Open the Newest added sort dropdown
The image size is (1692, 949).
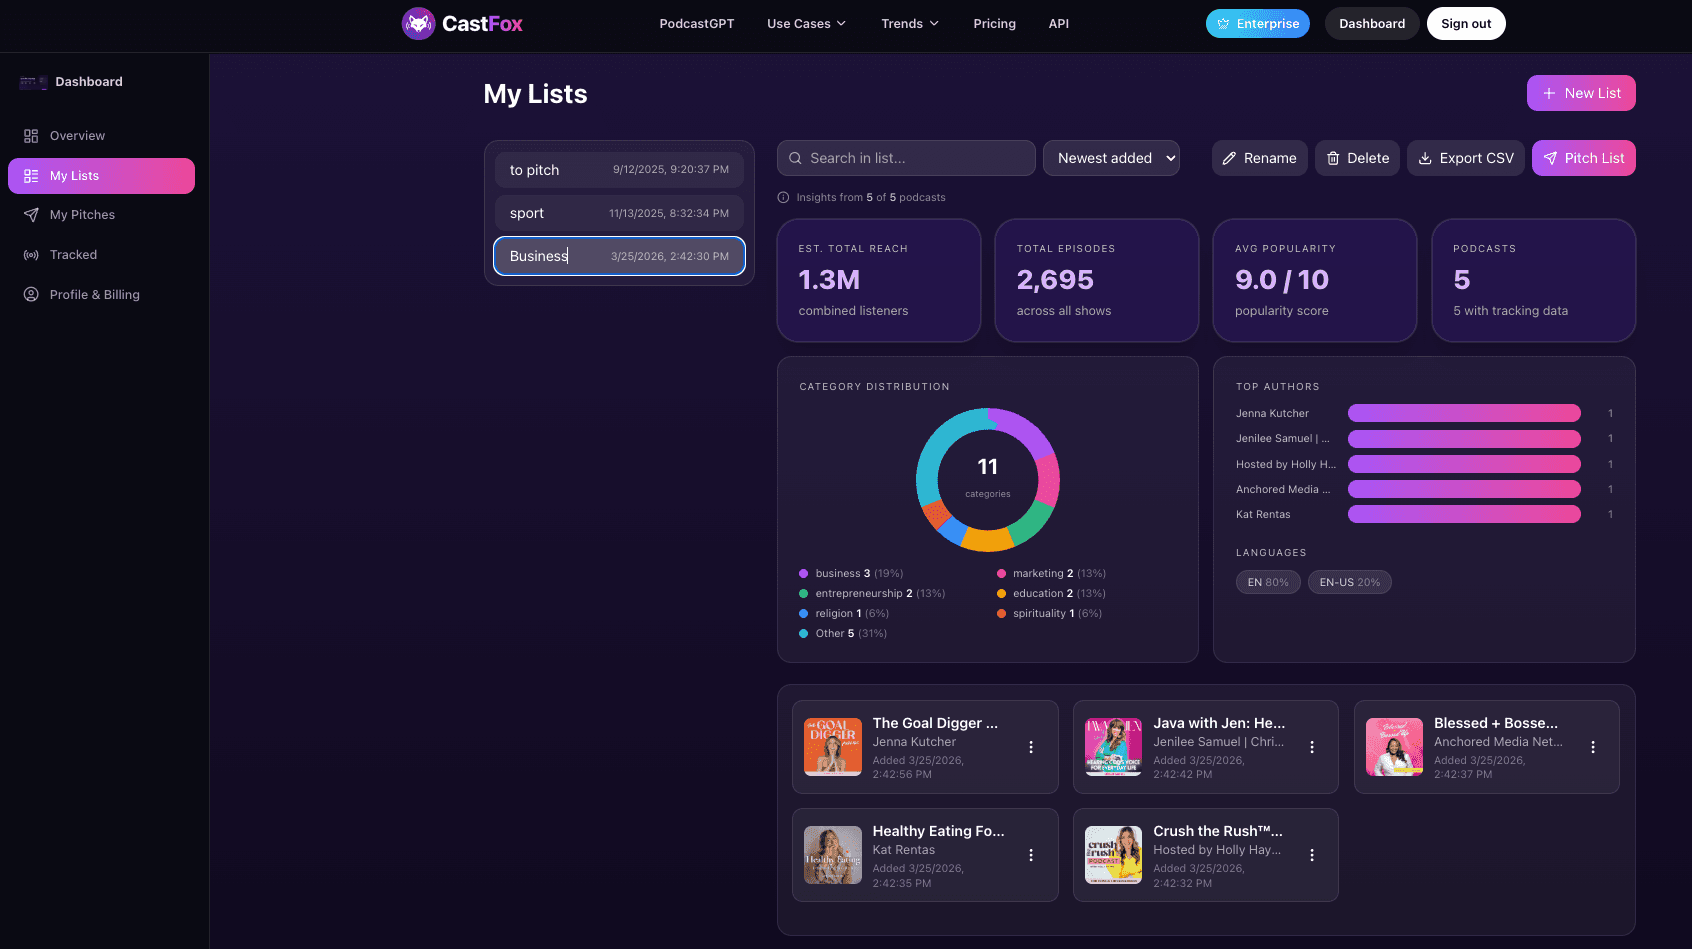(1111, 158)
